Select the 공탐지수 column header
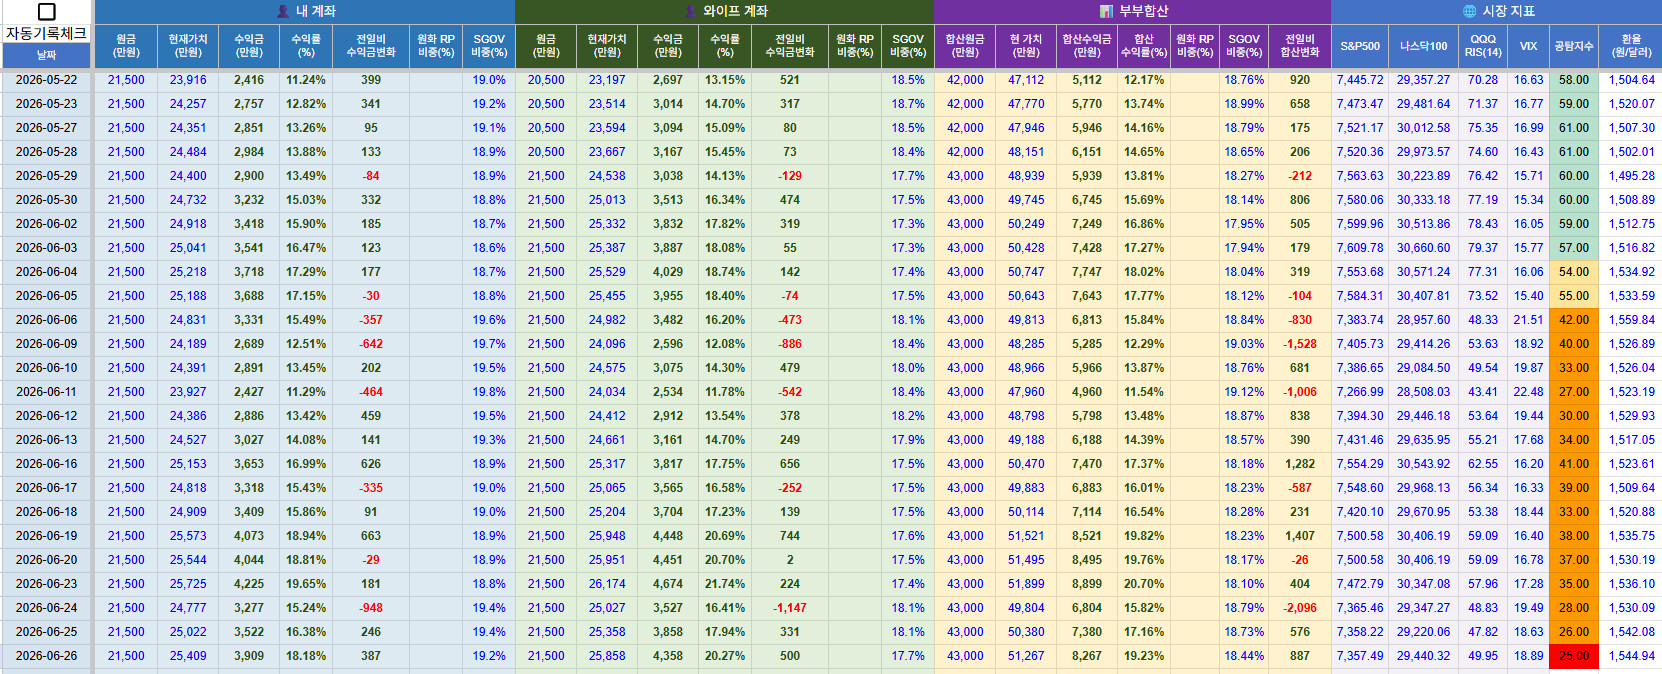 1573,46
